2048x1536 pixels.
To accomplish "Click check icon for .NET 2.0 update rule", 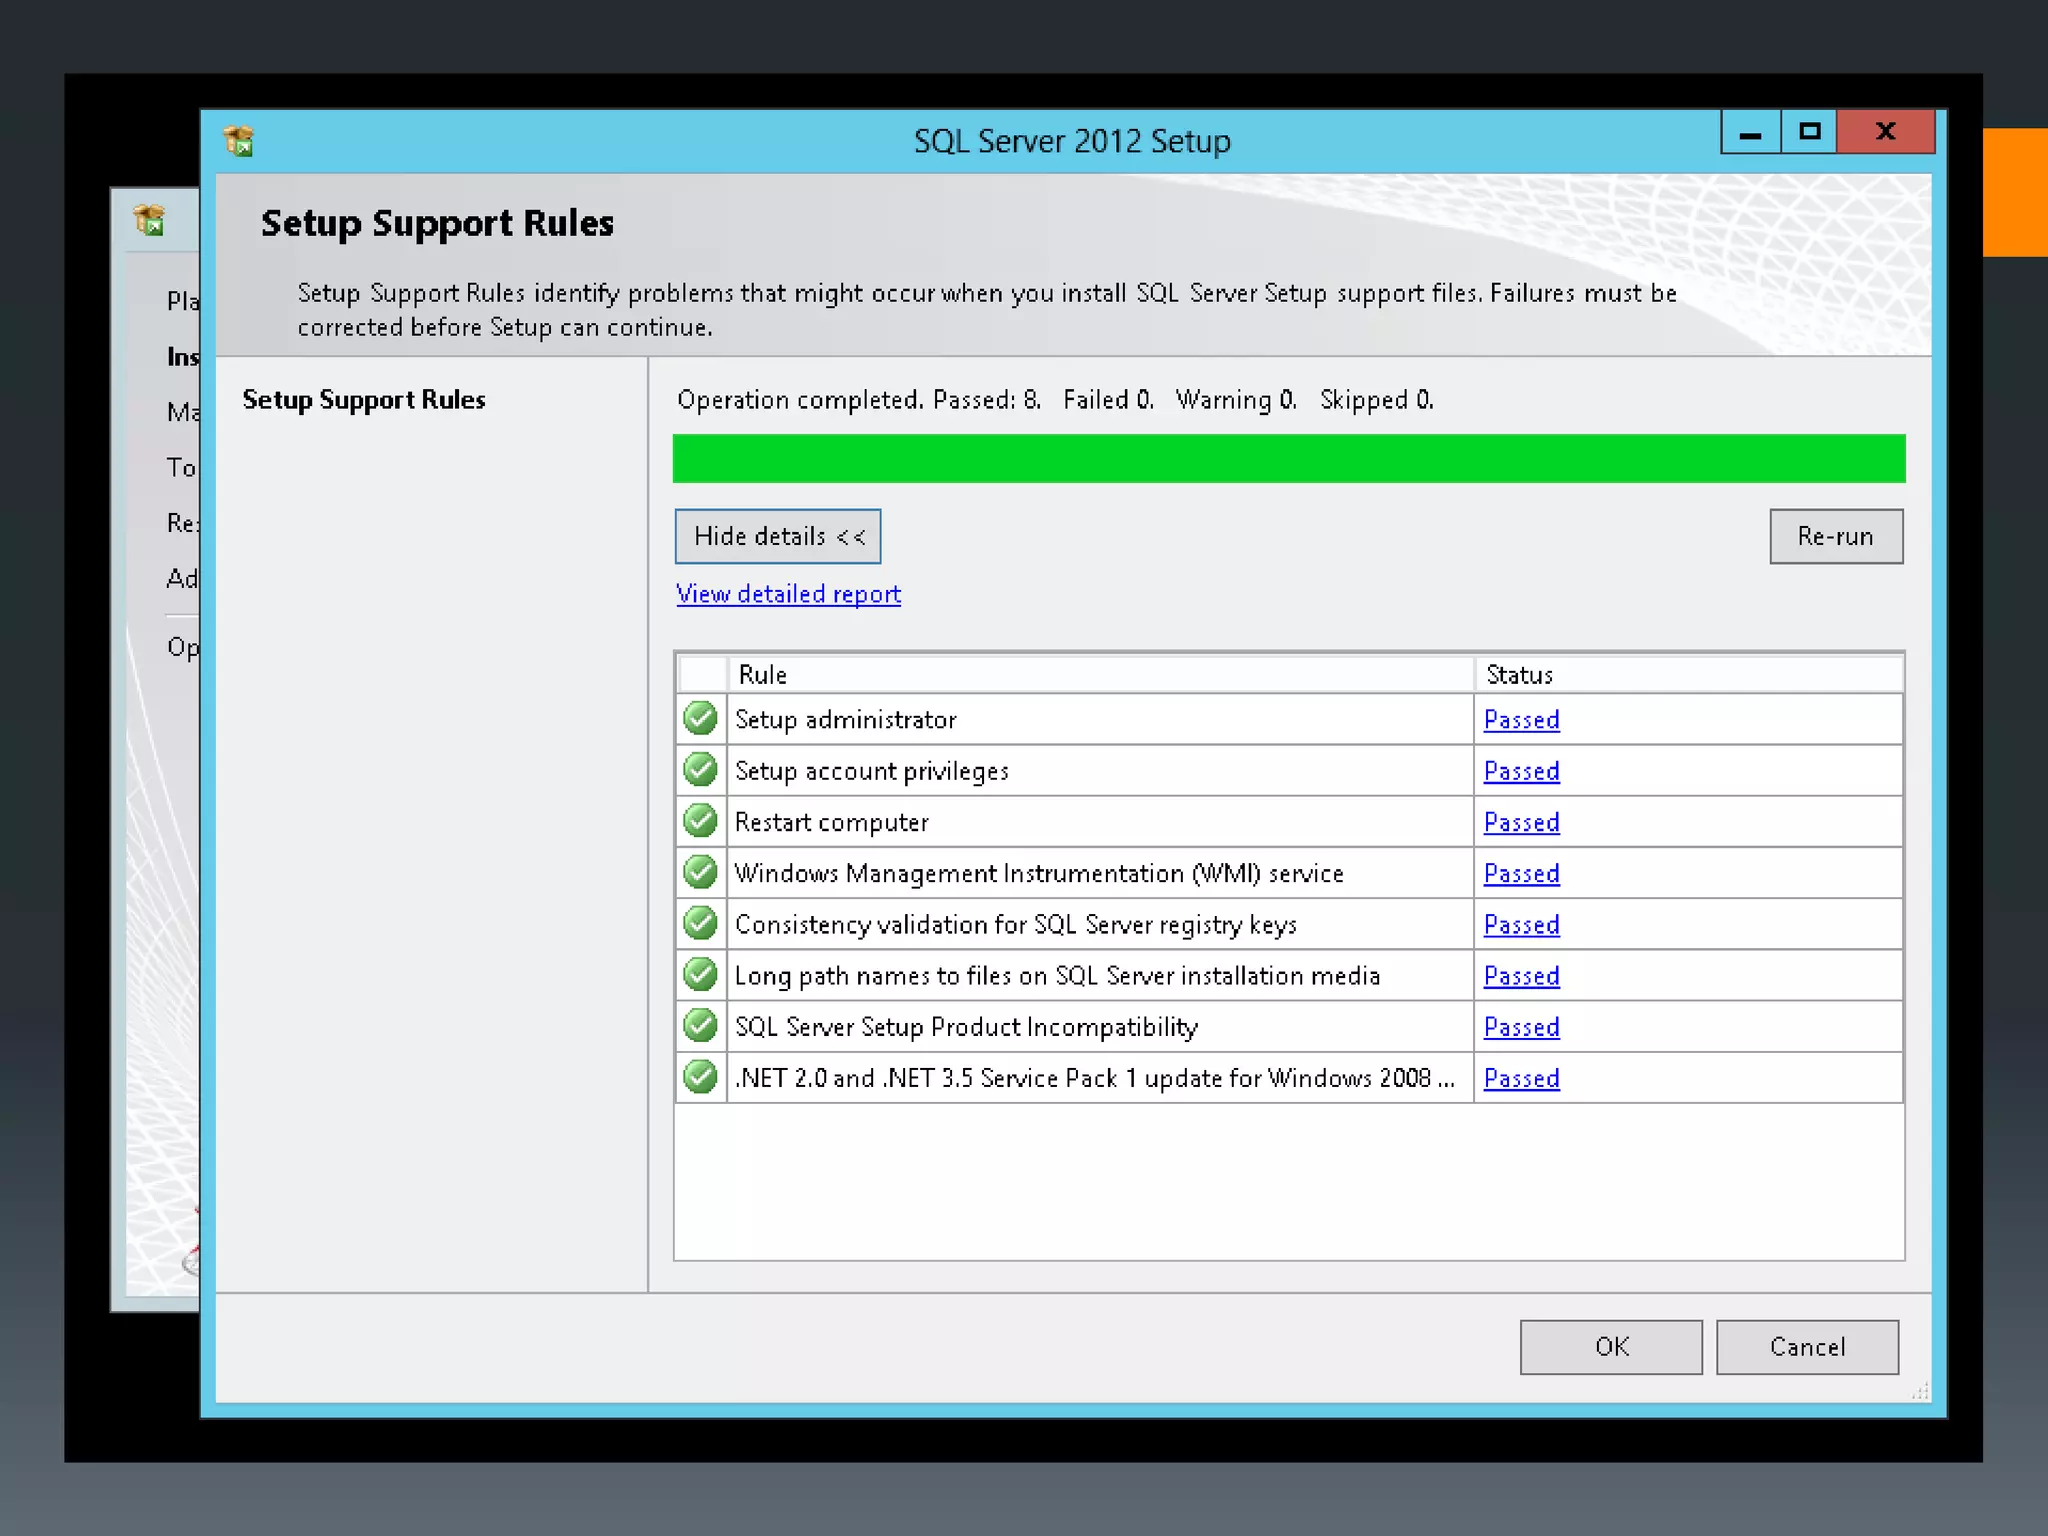I will pyautogui.click(x=700, y=1077).
